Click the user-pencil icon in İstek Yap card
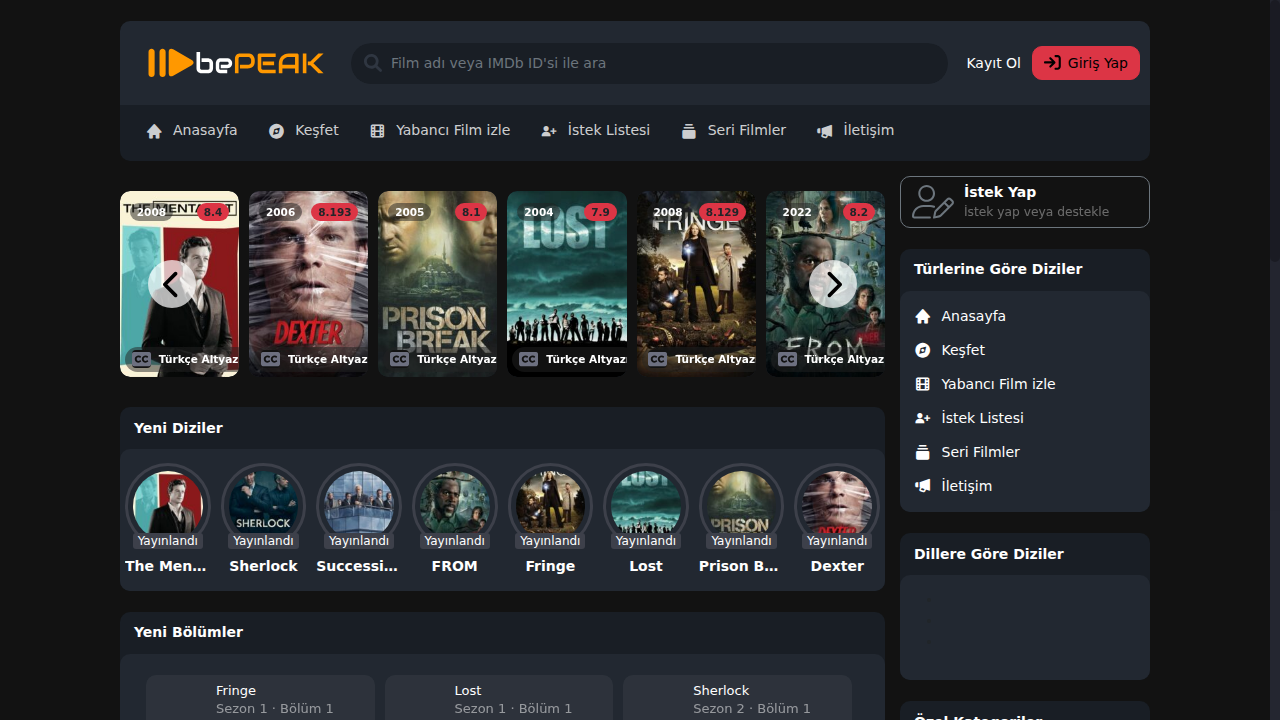The image size is (1280, 720). (x=933, y=202)
